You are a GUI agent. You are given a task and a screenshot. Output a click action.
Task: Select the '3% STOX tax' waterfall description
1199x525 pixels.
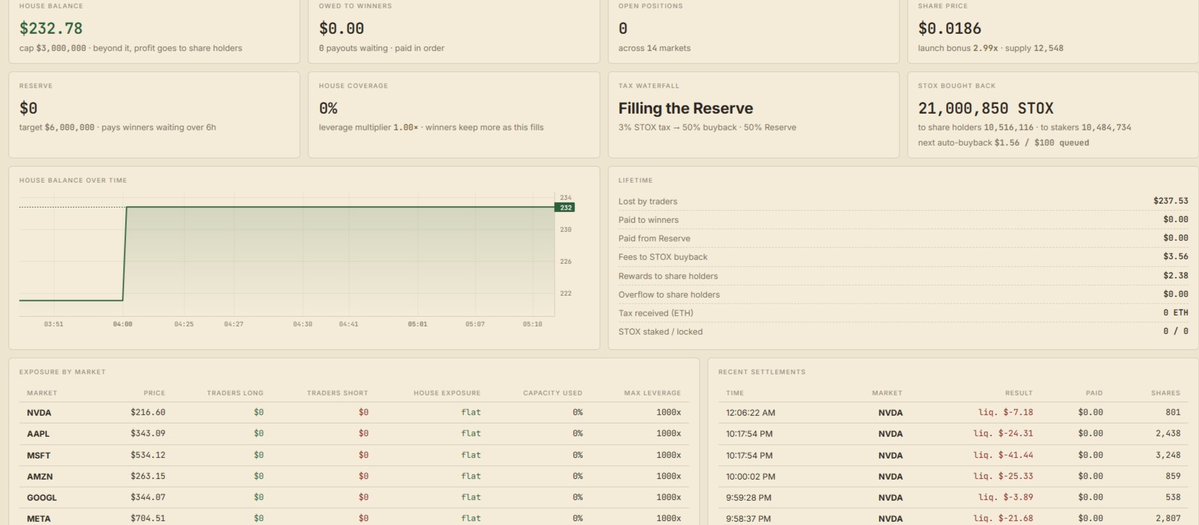click(x=707, y=128)
